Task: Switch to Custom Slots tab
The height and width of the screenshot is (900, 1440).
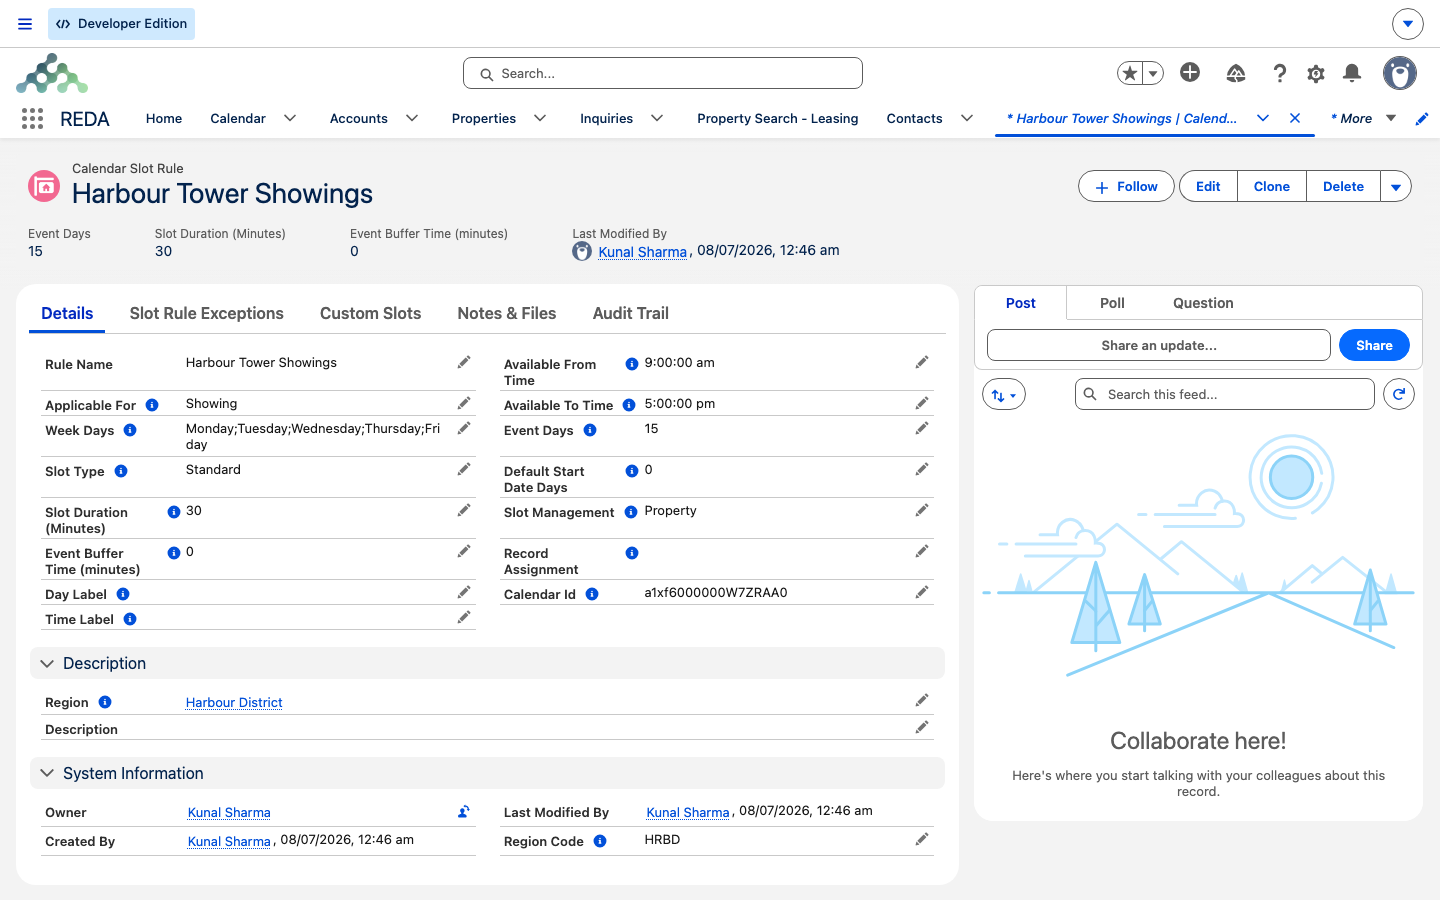Action: coord(370,313)
